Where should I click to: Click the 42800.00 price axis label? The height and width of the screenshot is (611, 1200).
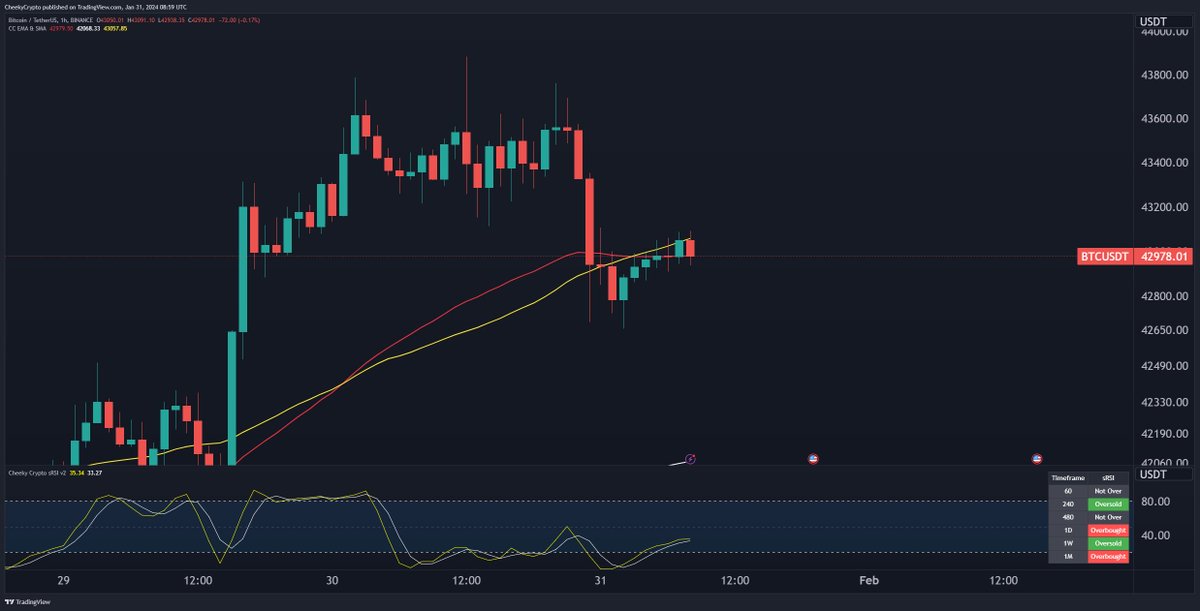click(1165, 297)
